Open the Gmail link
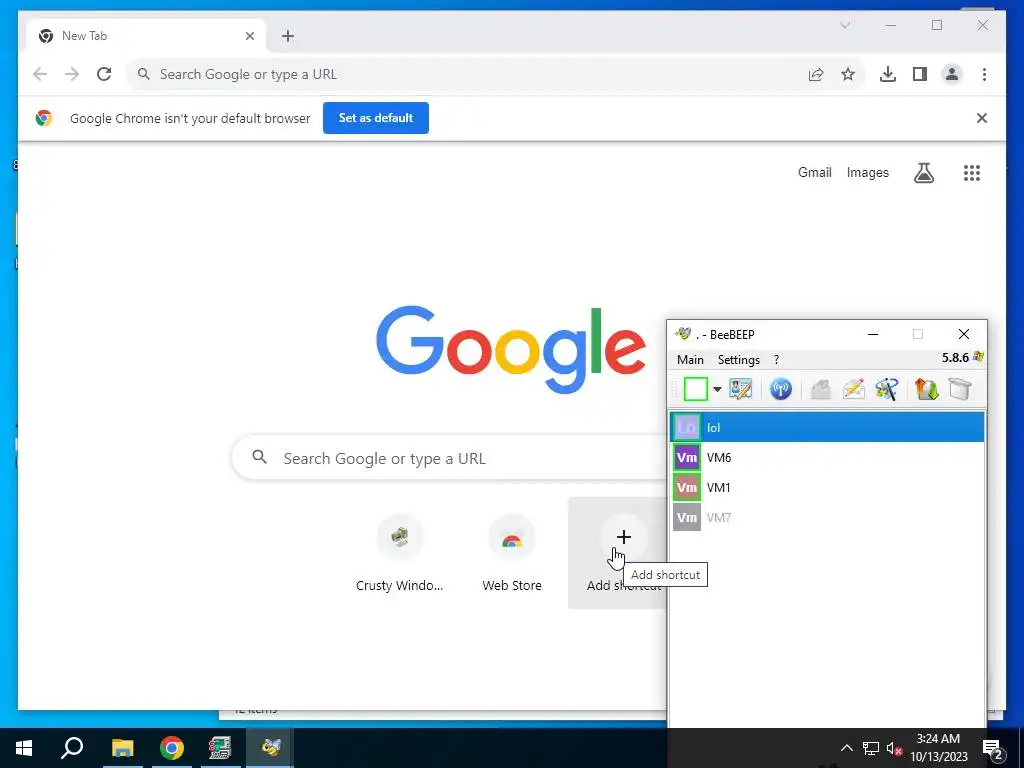Image resolution: width=1024 pixels, height=768 pixels. click(814, 172)
